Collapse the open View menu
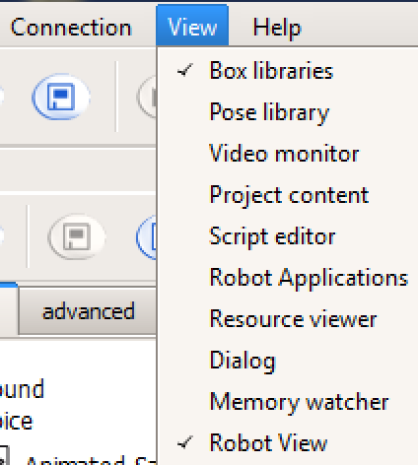The width and height of the screenshot is (418, 465). coord(192,26)
